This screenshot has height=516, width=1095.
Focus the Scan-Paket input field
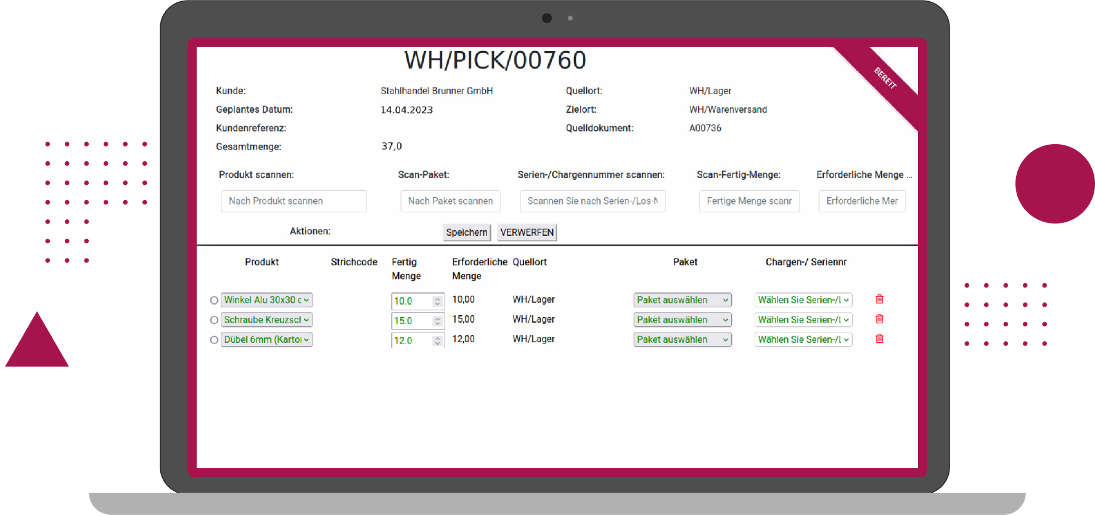pyautogui.click(x=450, y=201)
